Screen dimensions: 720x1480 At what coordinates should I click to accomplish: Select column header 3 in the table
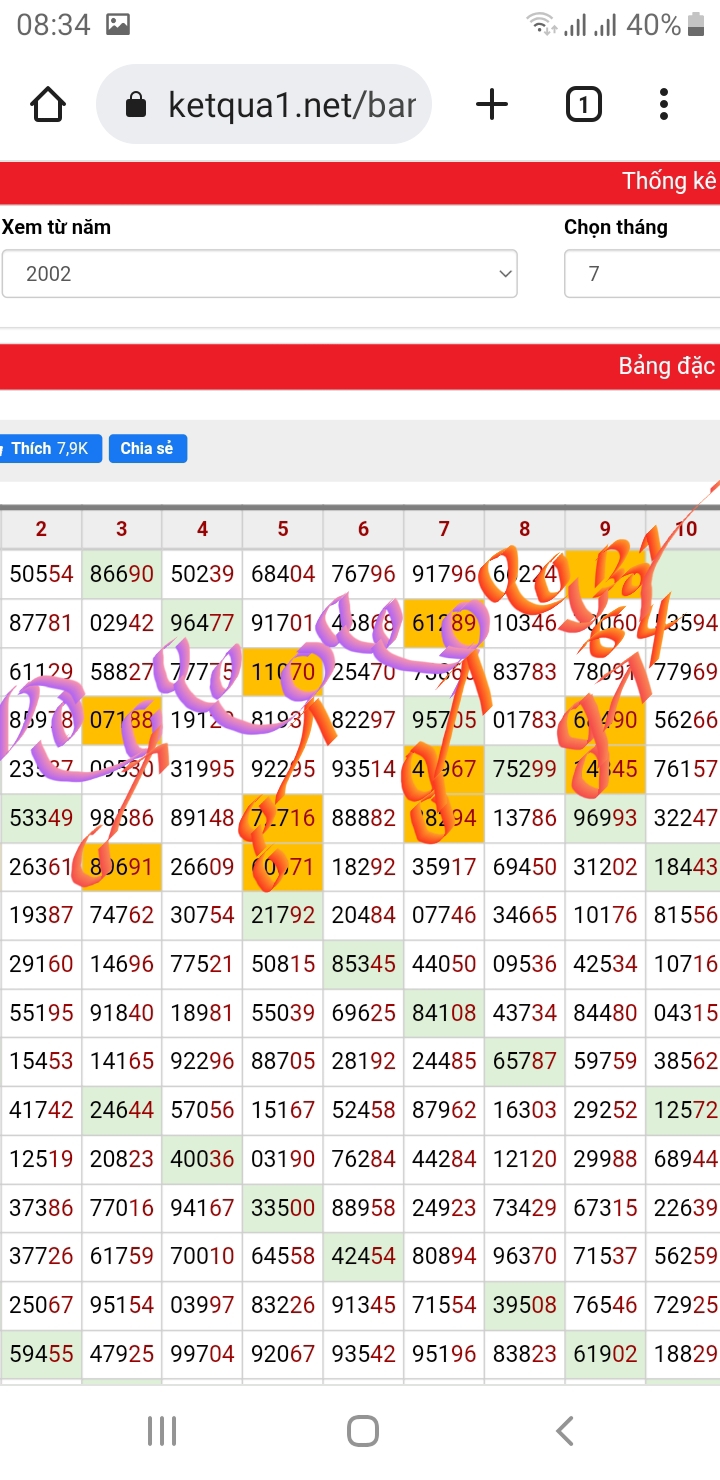pos(122,529)
